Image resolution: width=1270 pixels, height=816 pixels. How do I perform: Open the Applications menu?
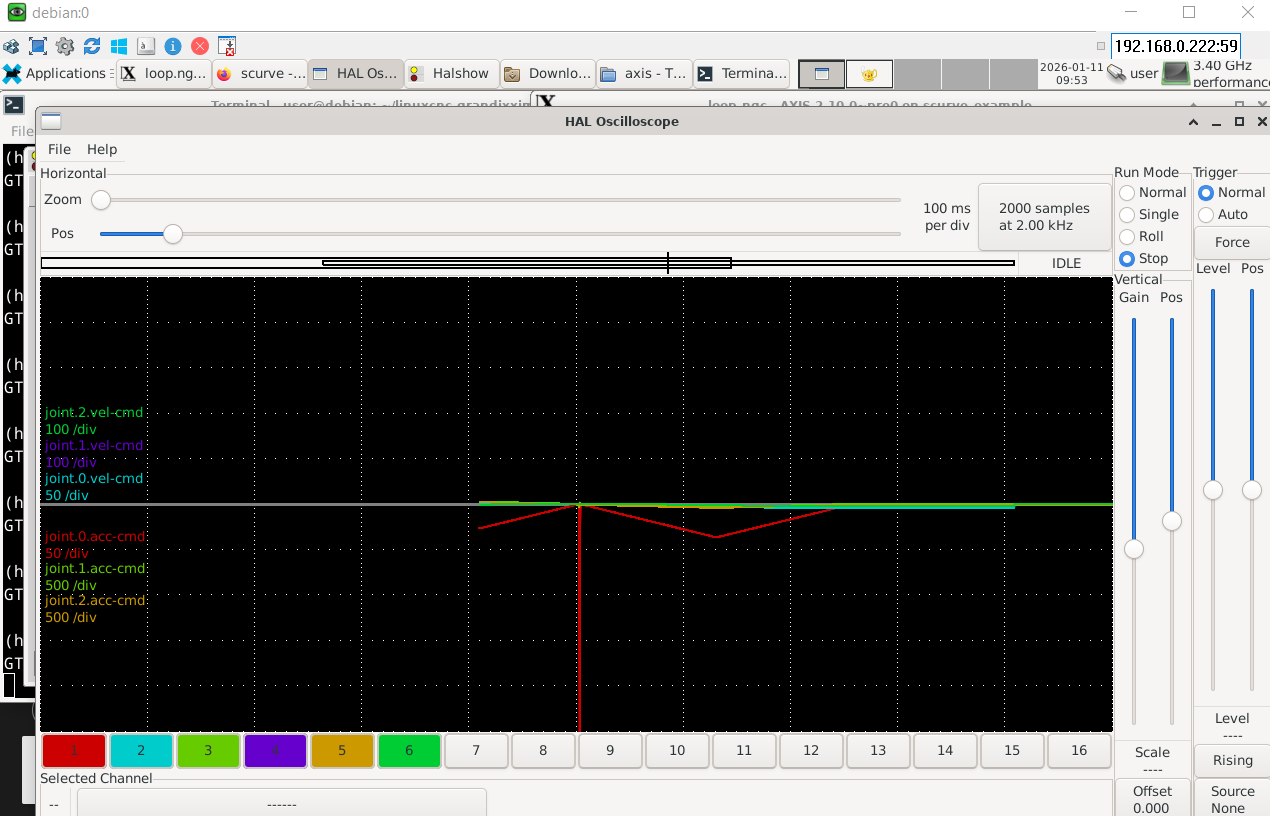55,73
